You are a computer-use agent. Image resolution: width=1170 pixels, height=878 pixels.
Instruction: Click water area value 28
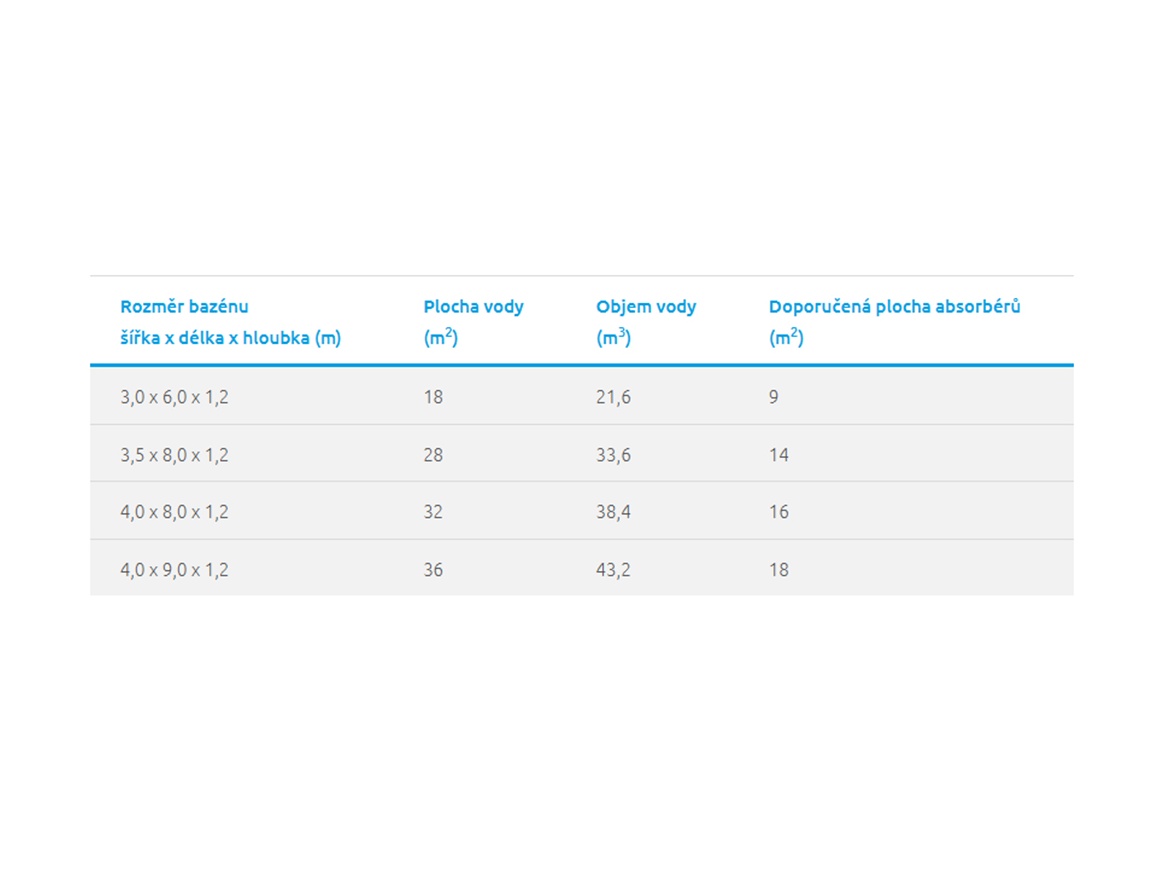tap(433, 455)
